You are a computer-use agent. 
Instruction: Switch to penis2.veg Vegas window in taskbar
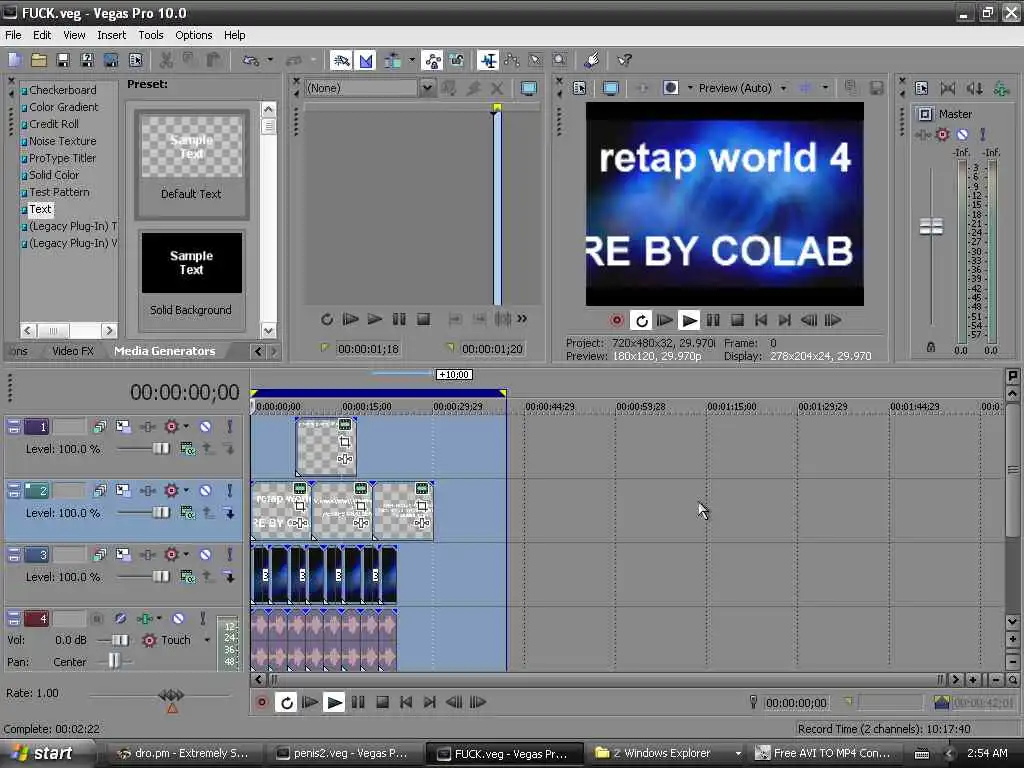pyautogui.click(x=344, y=754)
